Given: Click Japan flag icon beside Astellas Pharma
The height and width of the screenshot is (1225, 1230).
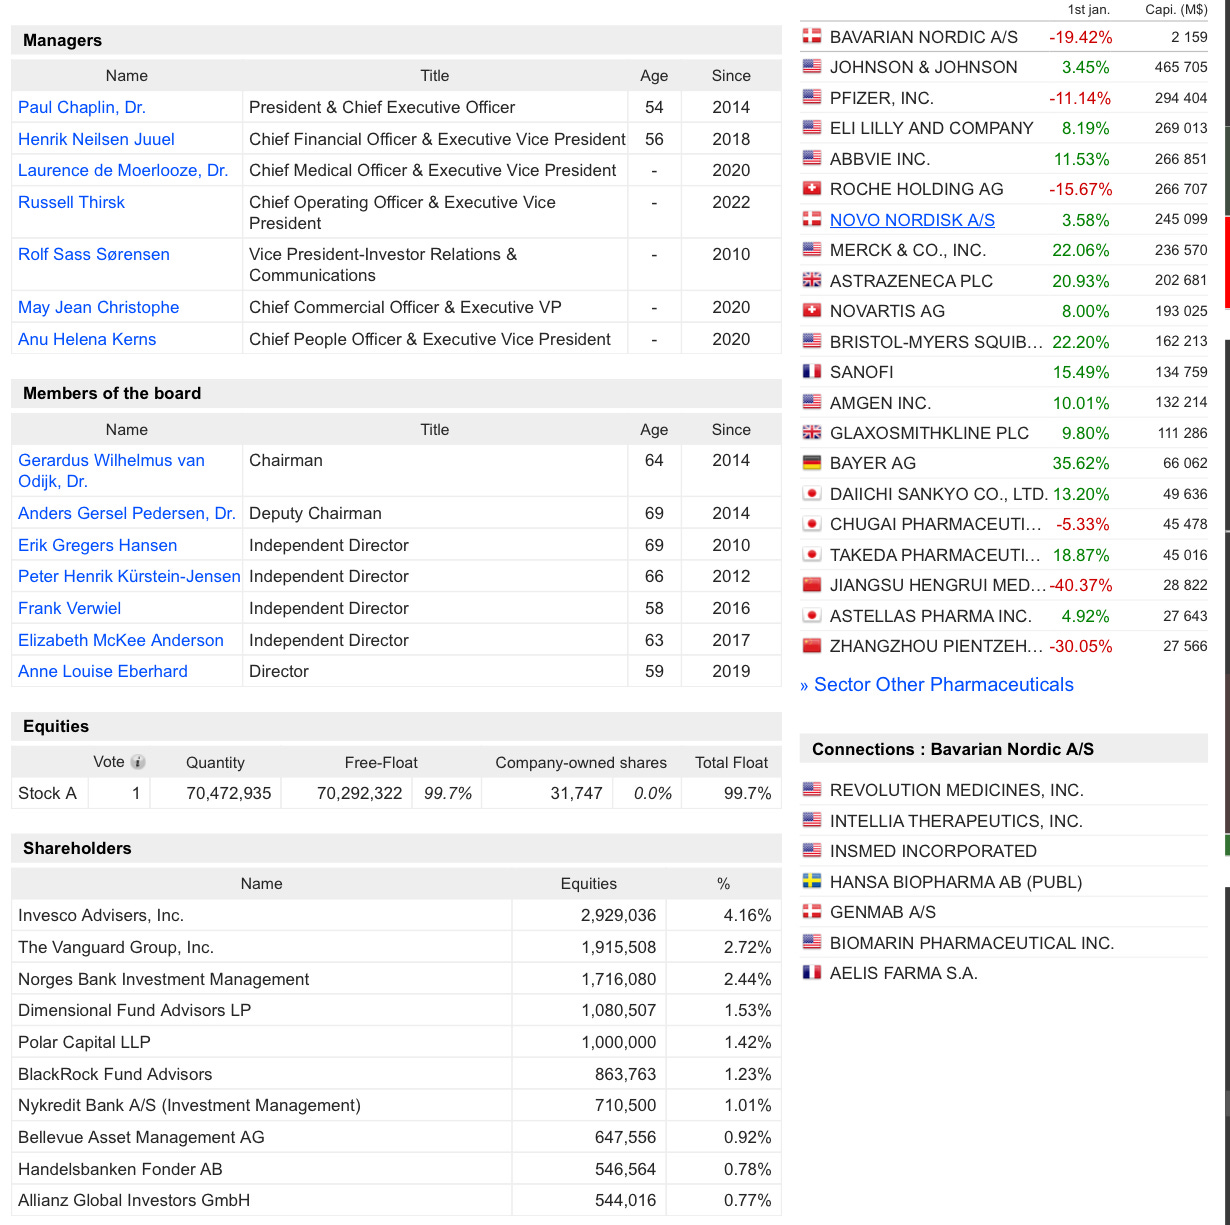Looking at the screenshot, I should [x=812, y=616].
